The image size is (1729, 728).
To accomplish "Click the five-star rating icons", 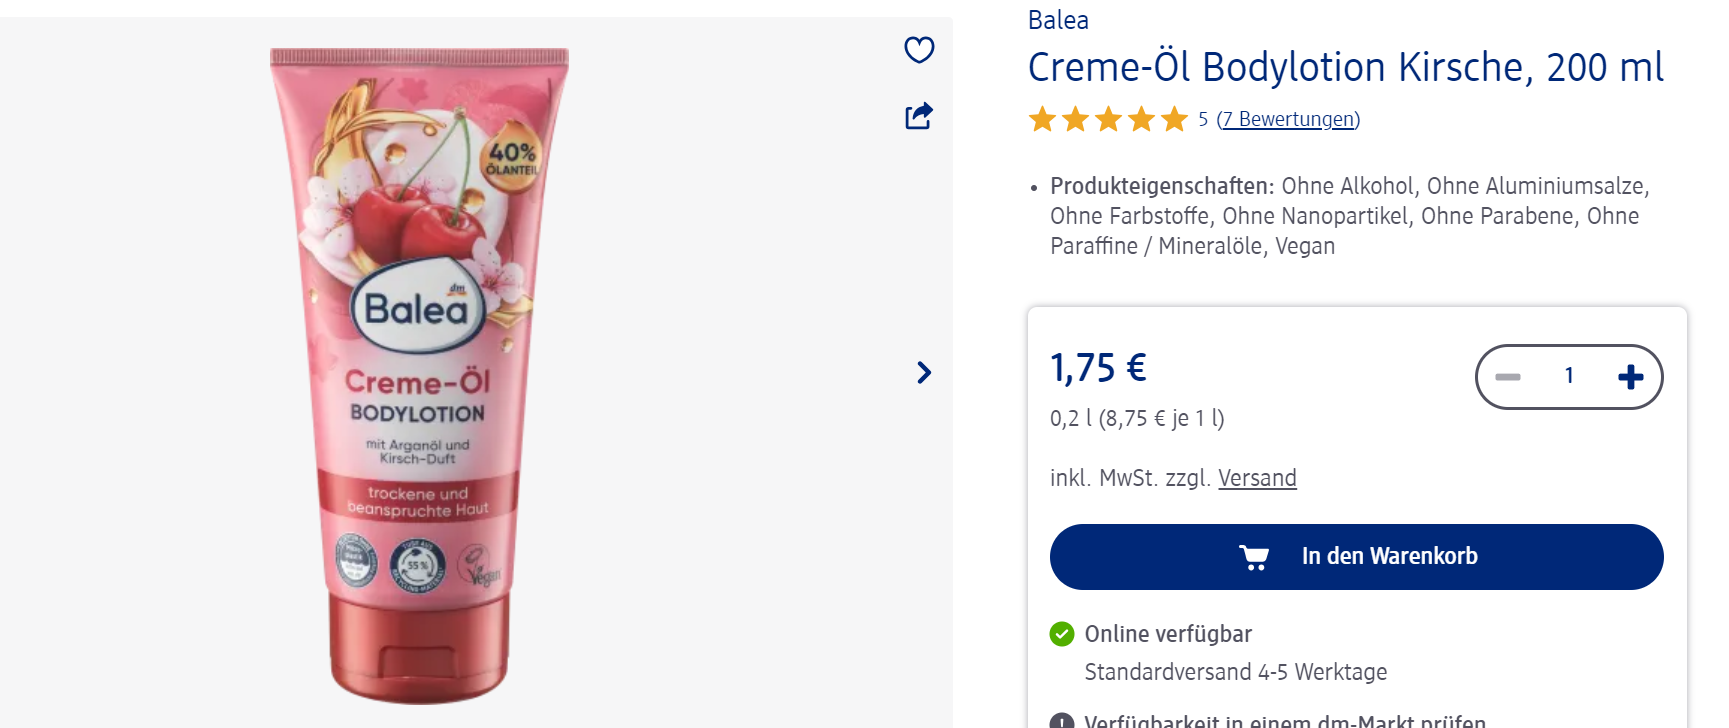I will coord(1108,120).
